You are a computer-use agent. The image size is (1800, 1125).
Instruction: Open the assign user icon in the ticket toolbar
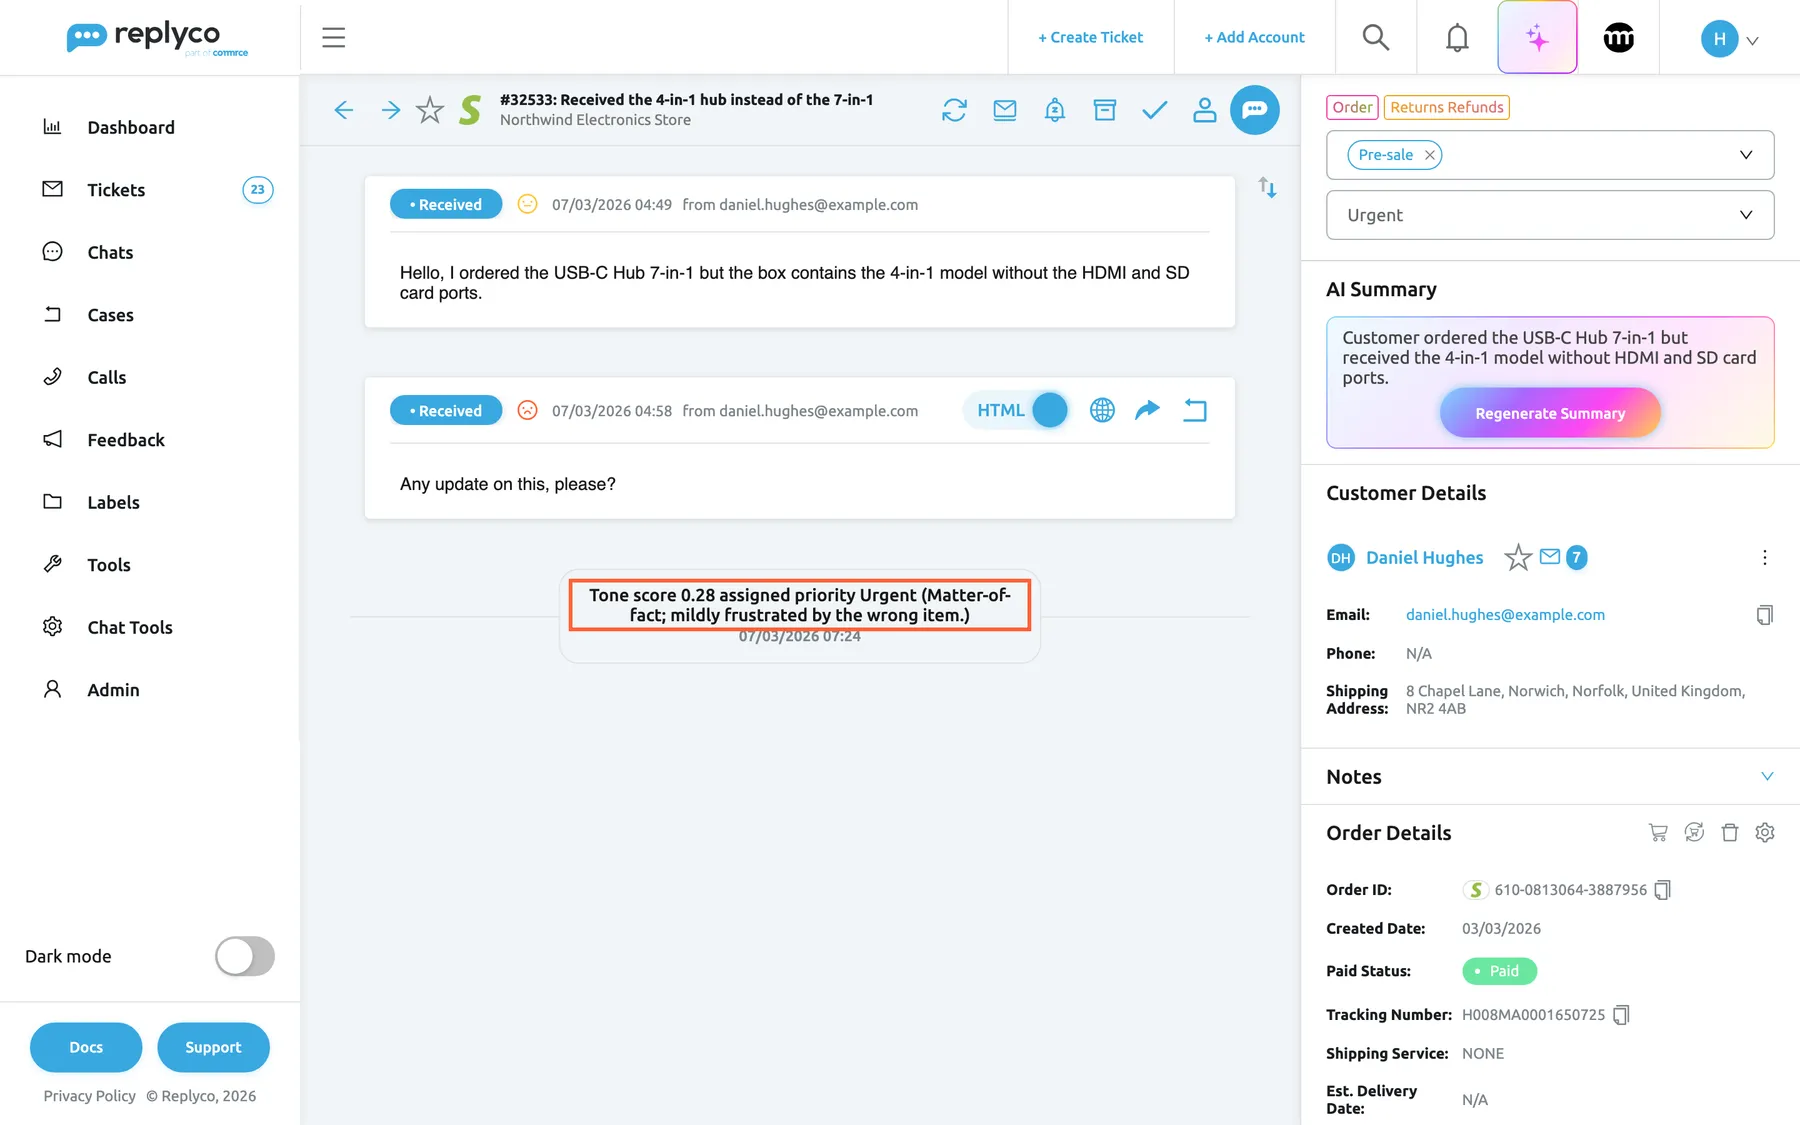[x=1204, y=110]
